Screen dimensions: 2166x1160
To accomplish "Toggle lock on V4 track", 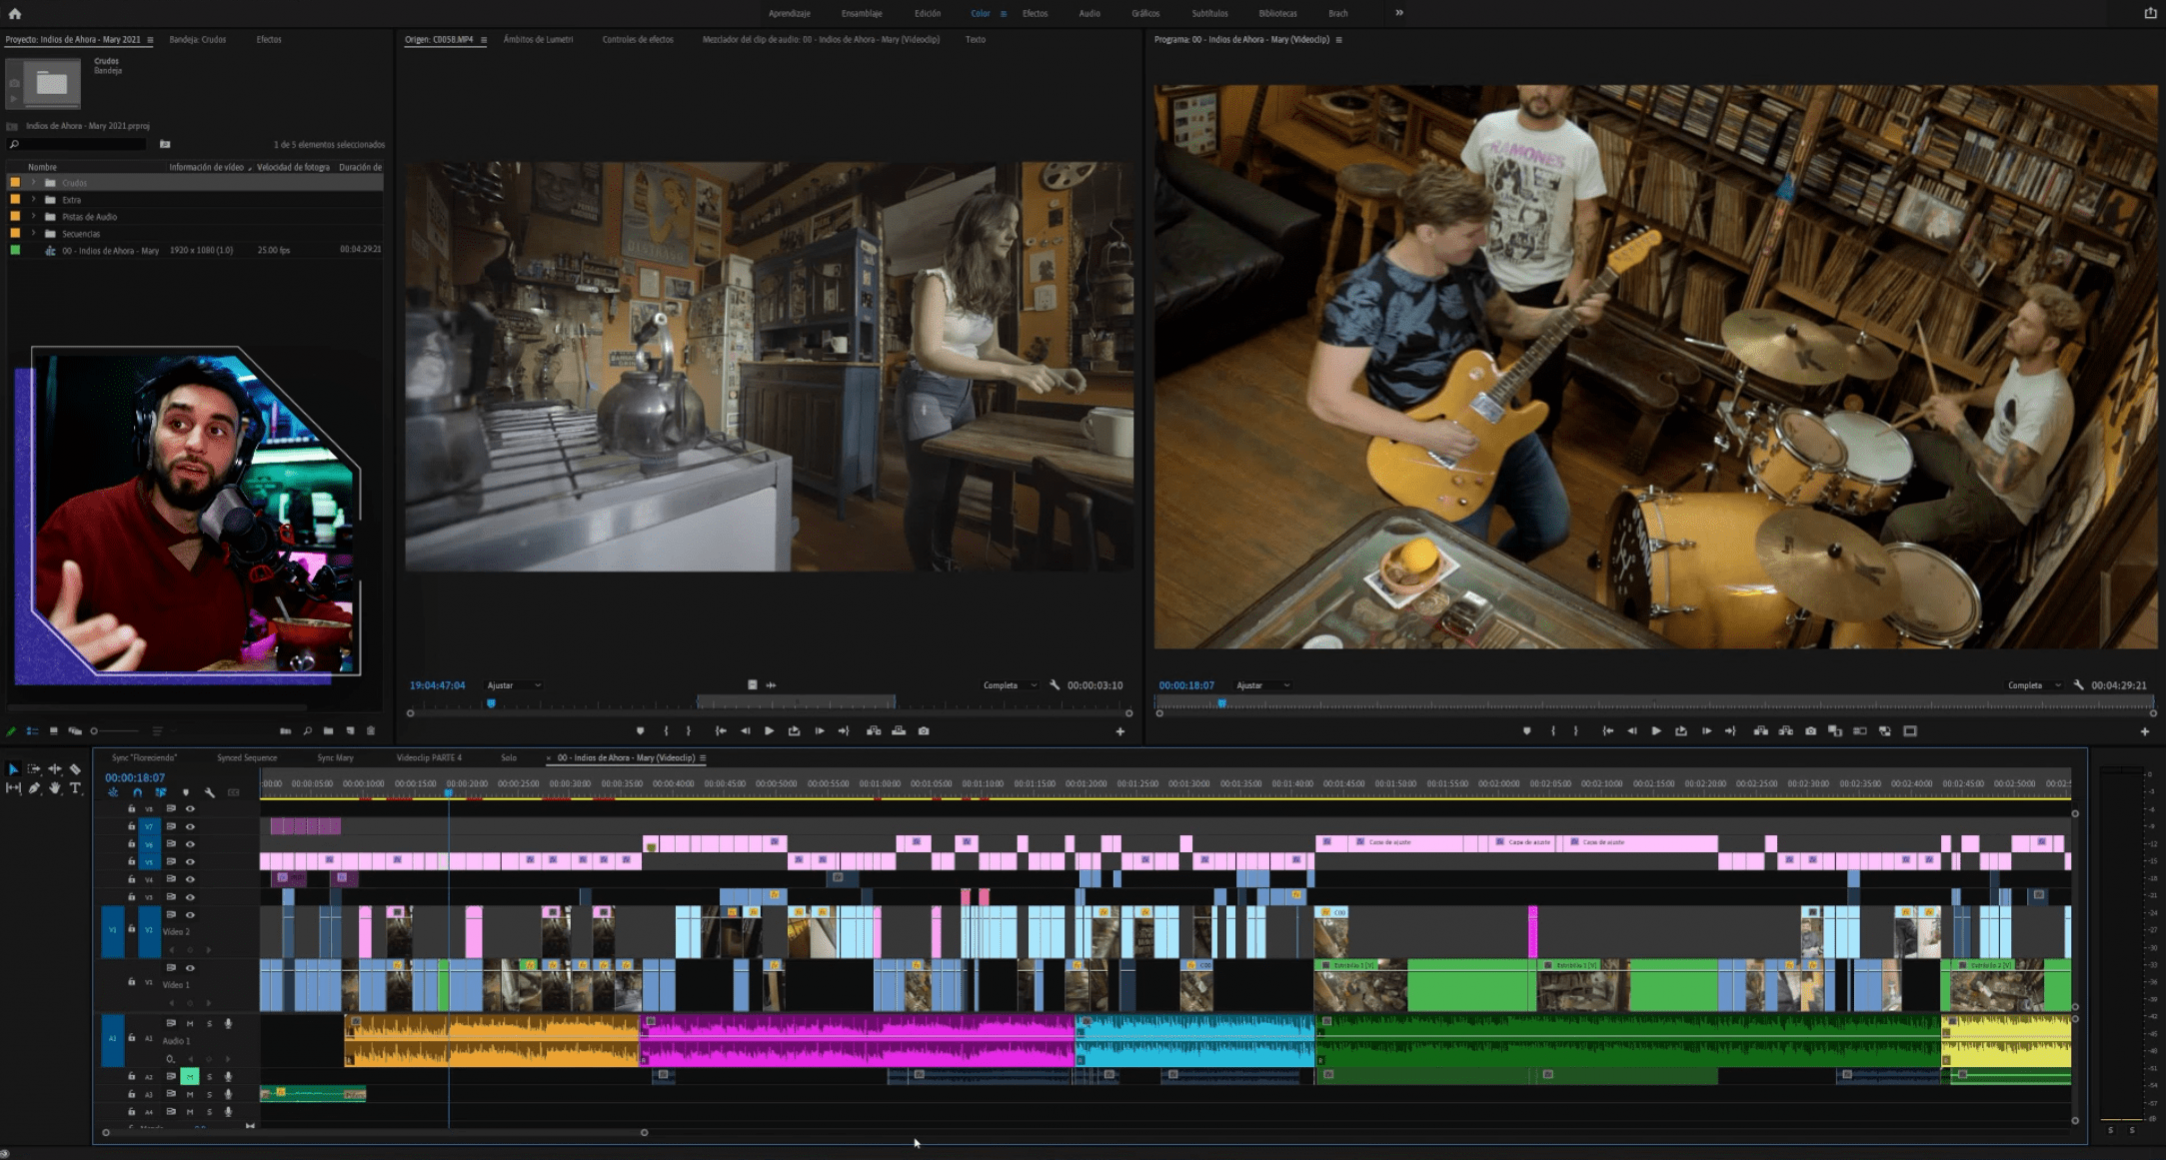I will [x=131, y=879].
